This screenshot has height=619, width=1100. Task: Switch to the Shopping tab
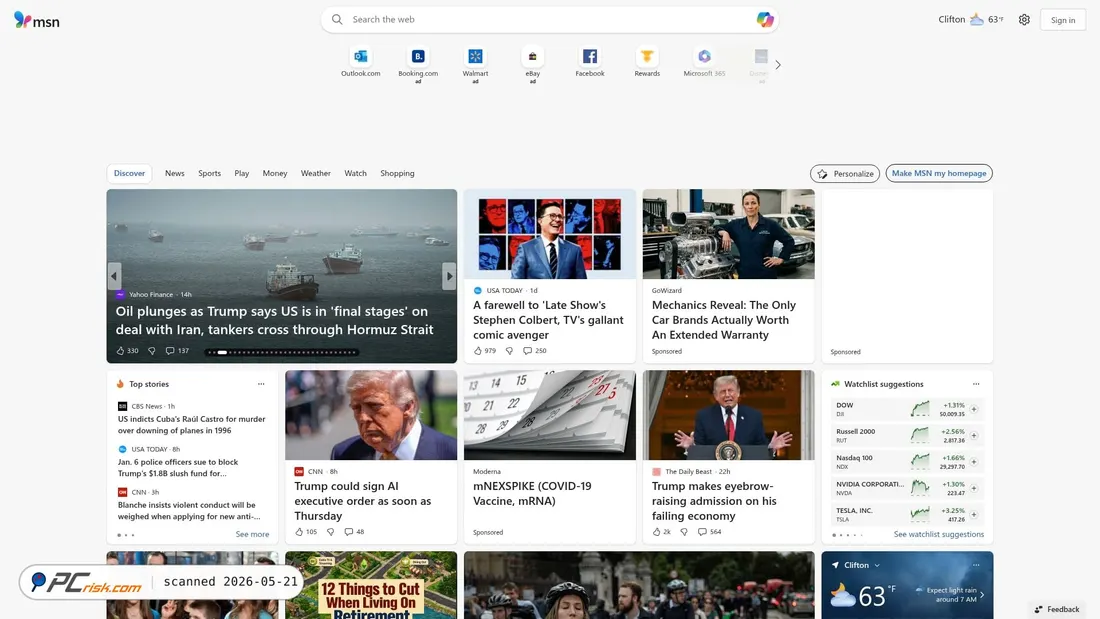397,173
